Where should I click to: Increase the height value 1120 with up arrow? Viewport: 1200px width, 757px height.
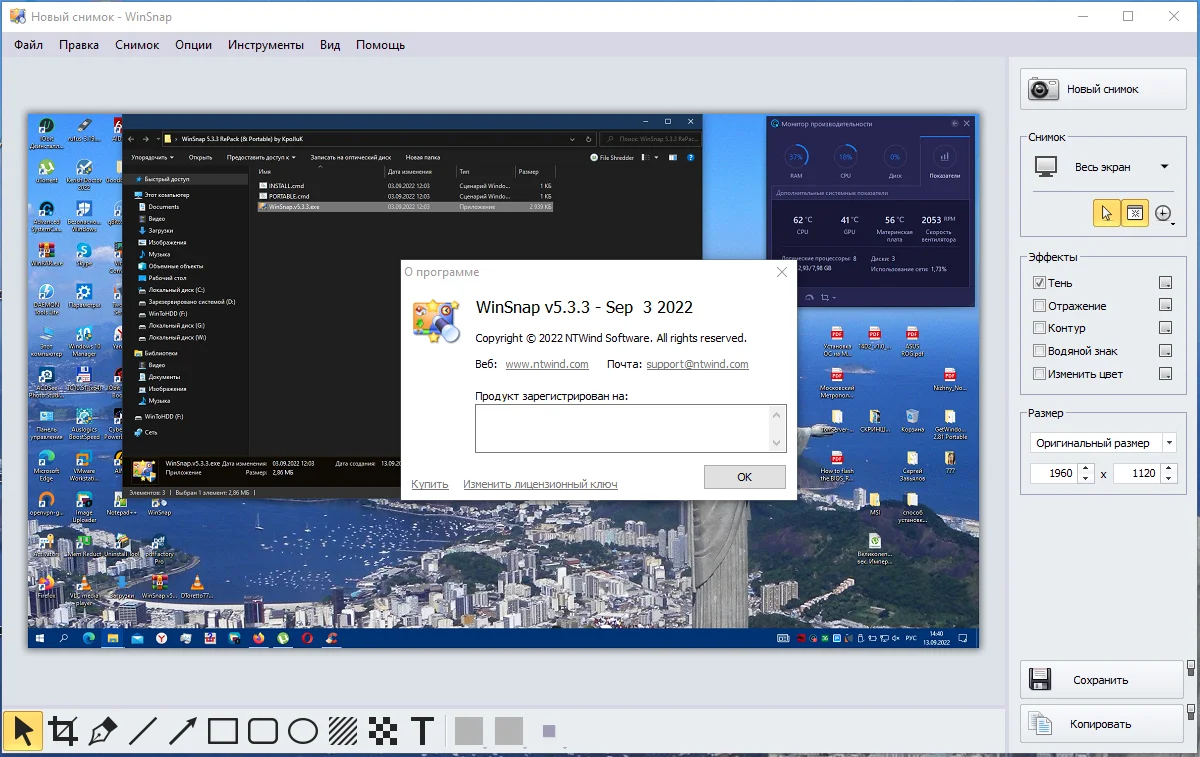(1169, 468)
